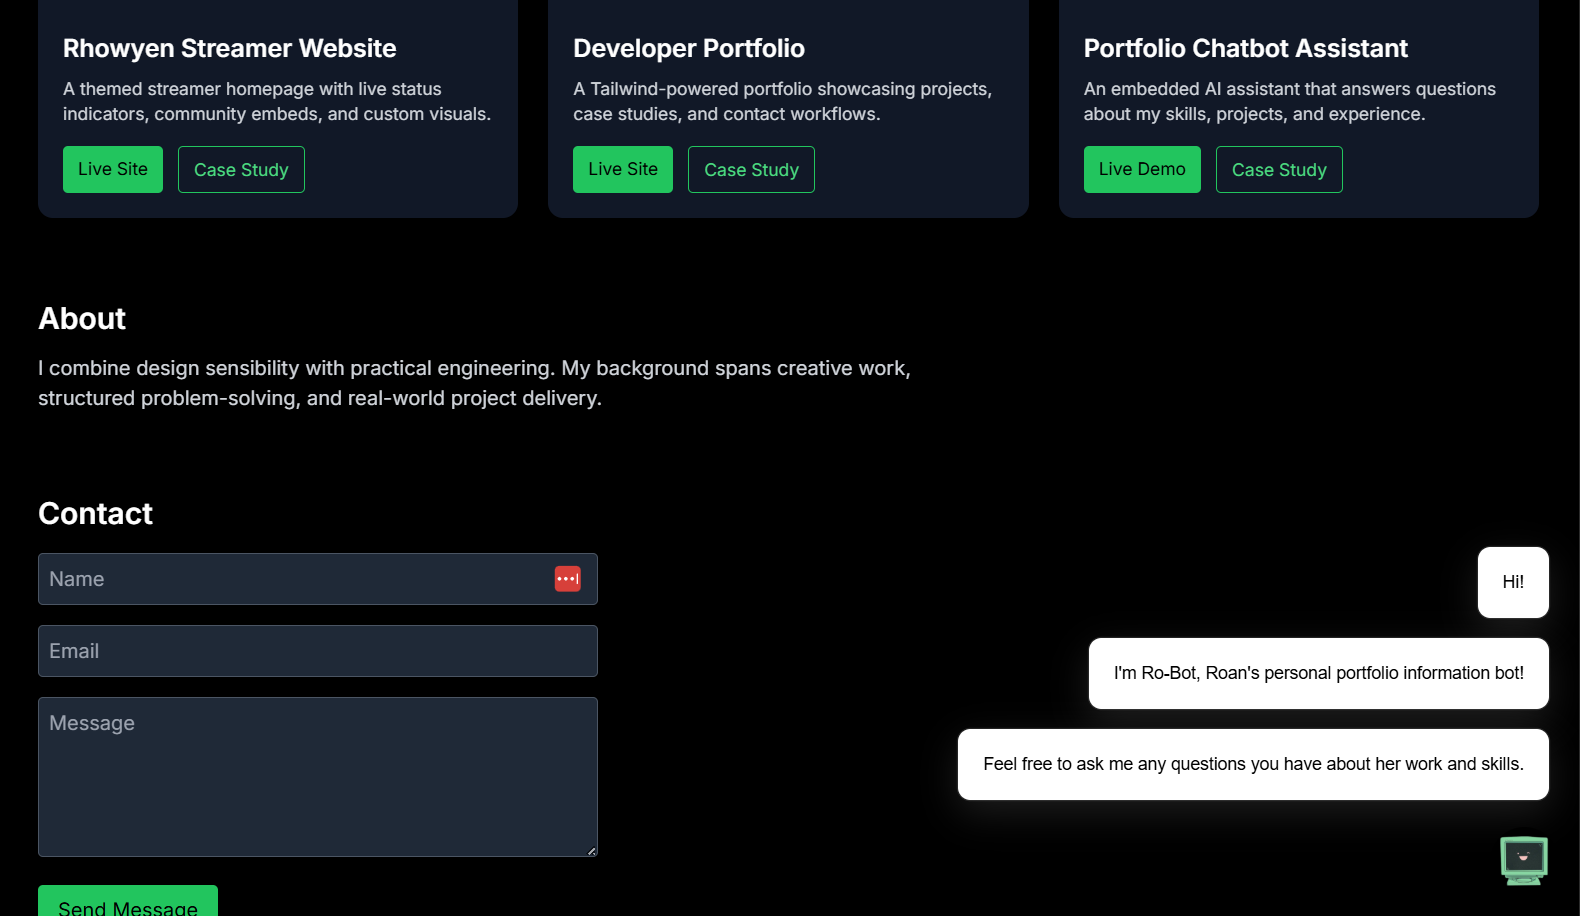Select the 'Hi!' chat bubble
This screenshot has width=1580, height=916.
point(1513,581)
